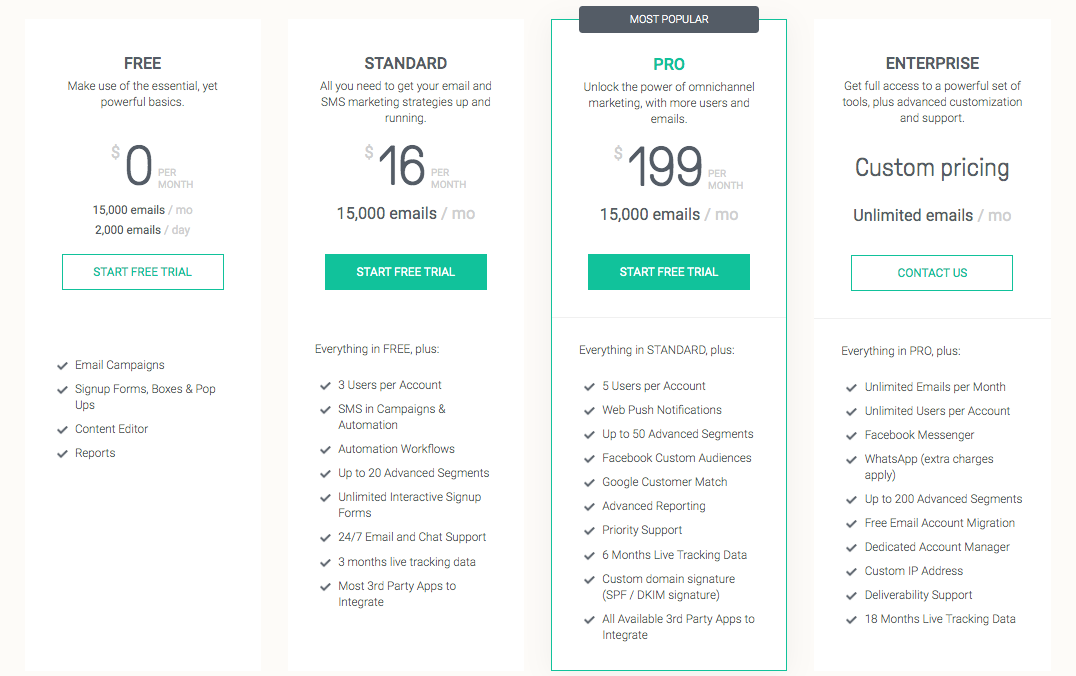1076x676 pixels.
Task: Select the PRO plan title
Action: 668,64
